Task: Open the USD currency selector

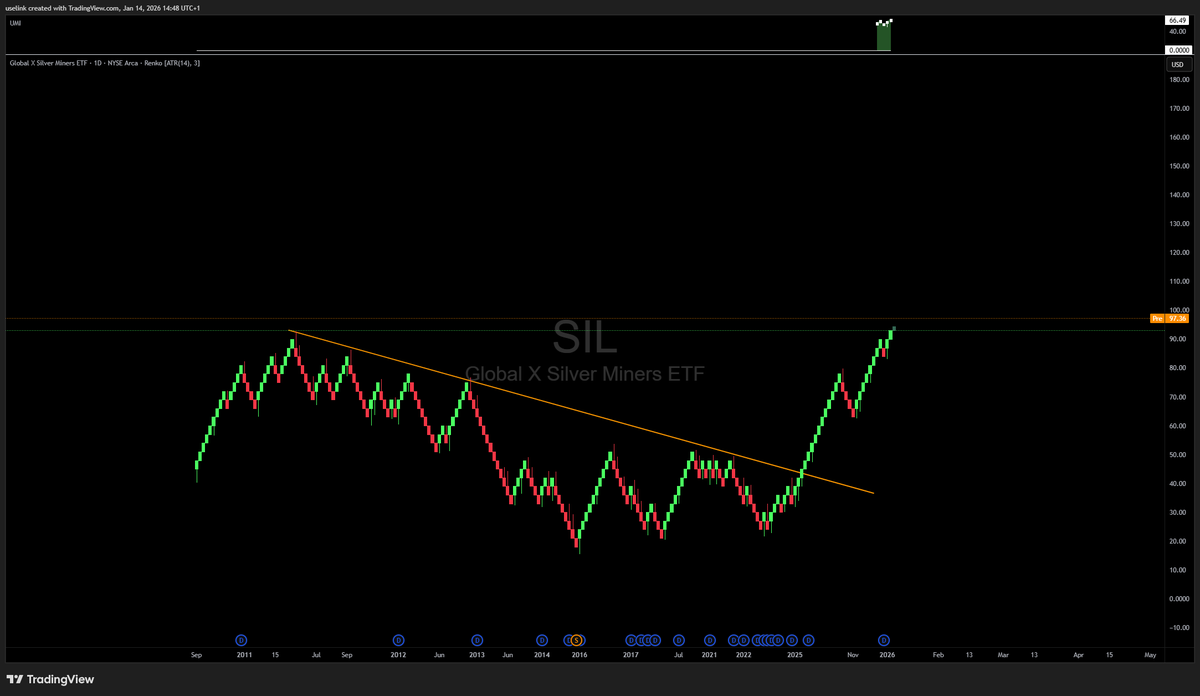Action: [1177, 65]
